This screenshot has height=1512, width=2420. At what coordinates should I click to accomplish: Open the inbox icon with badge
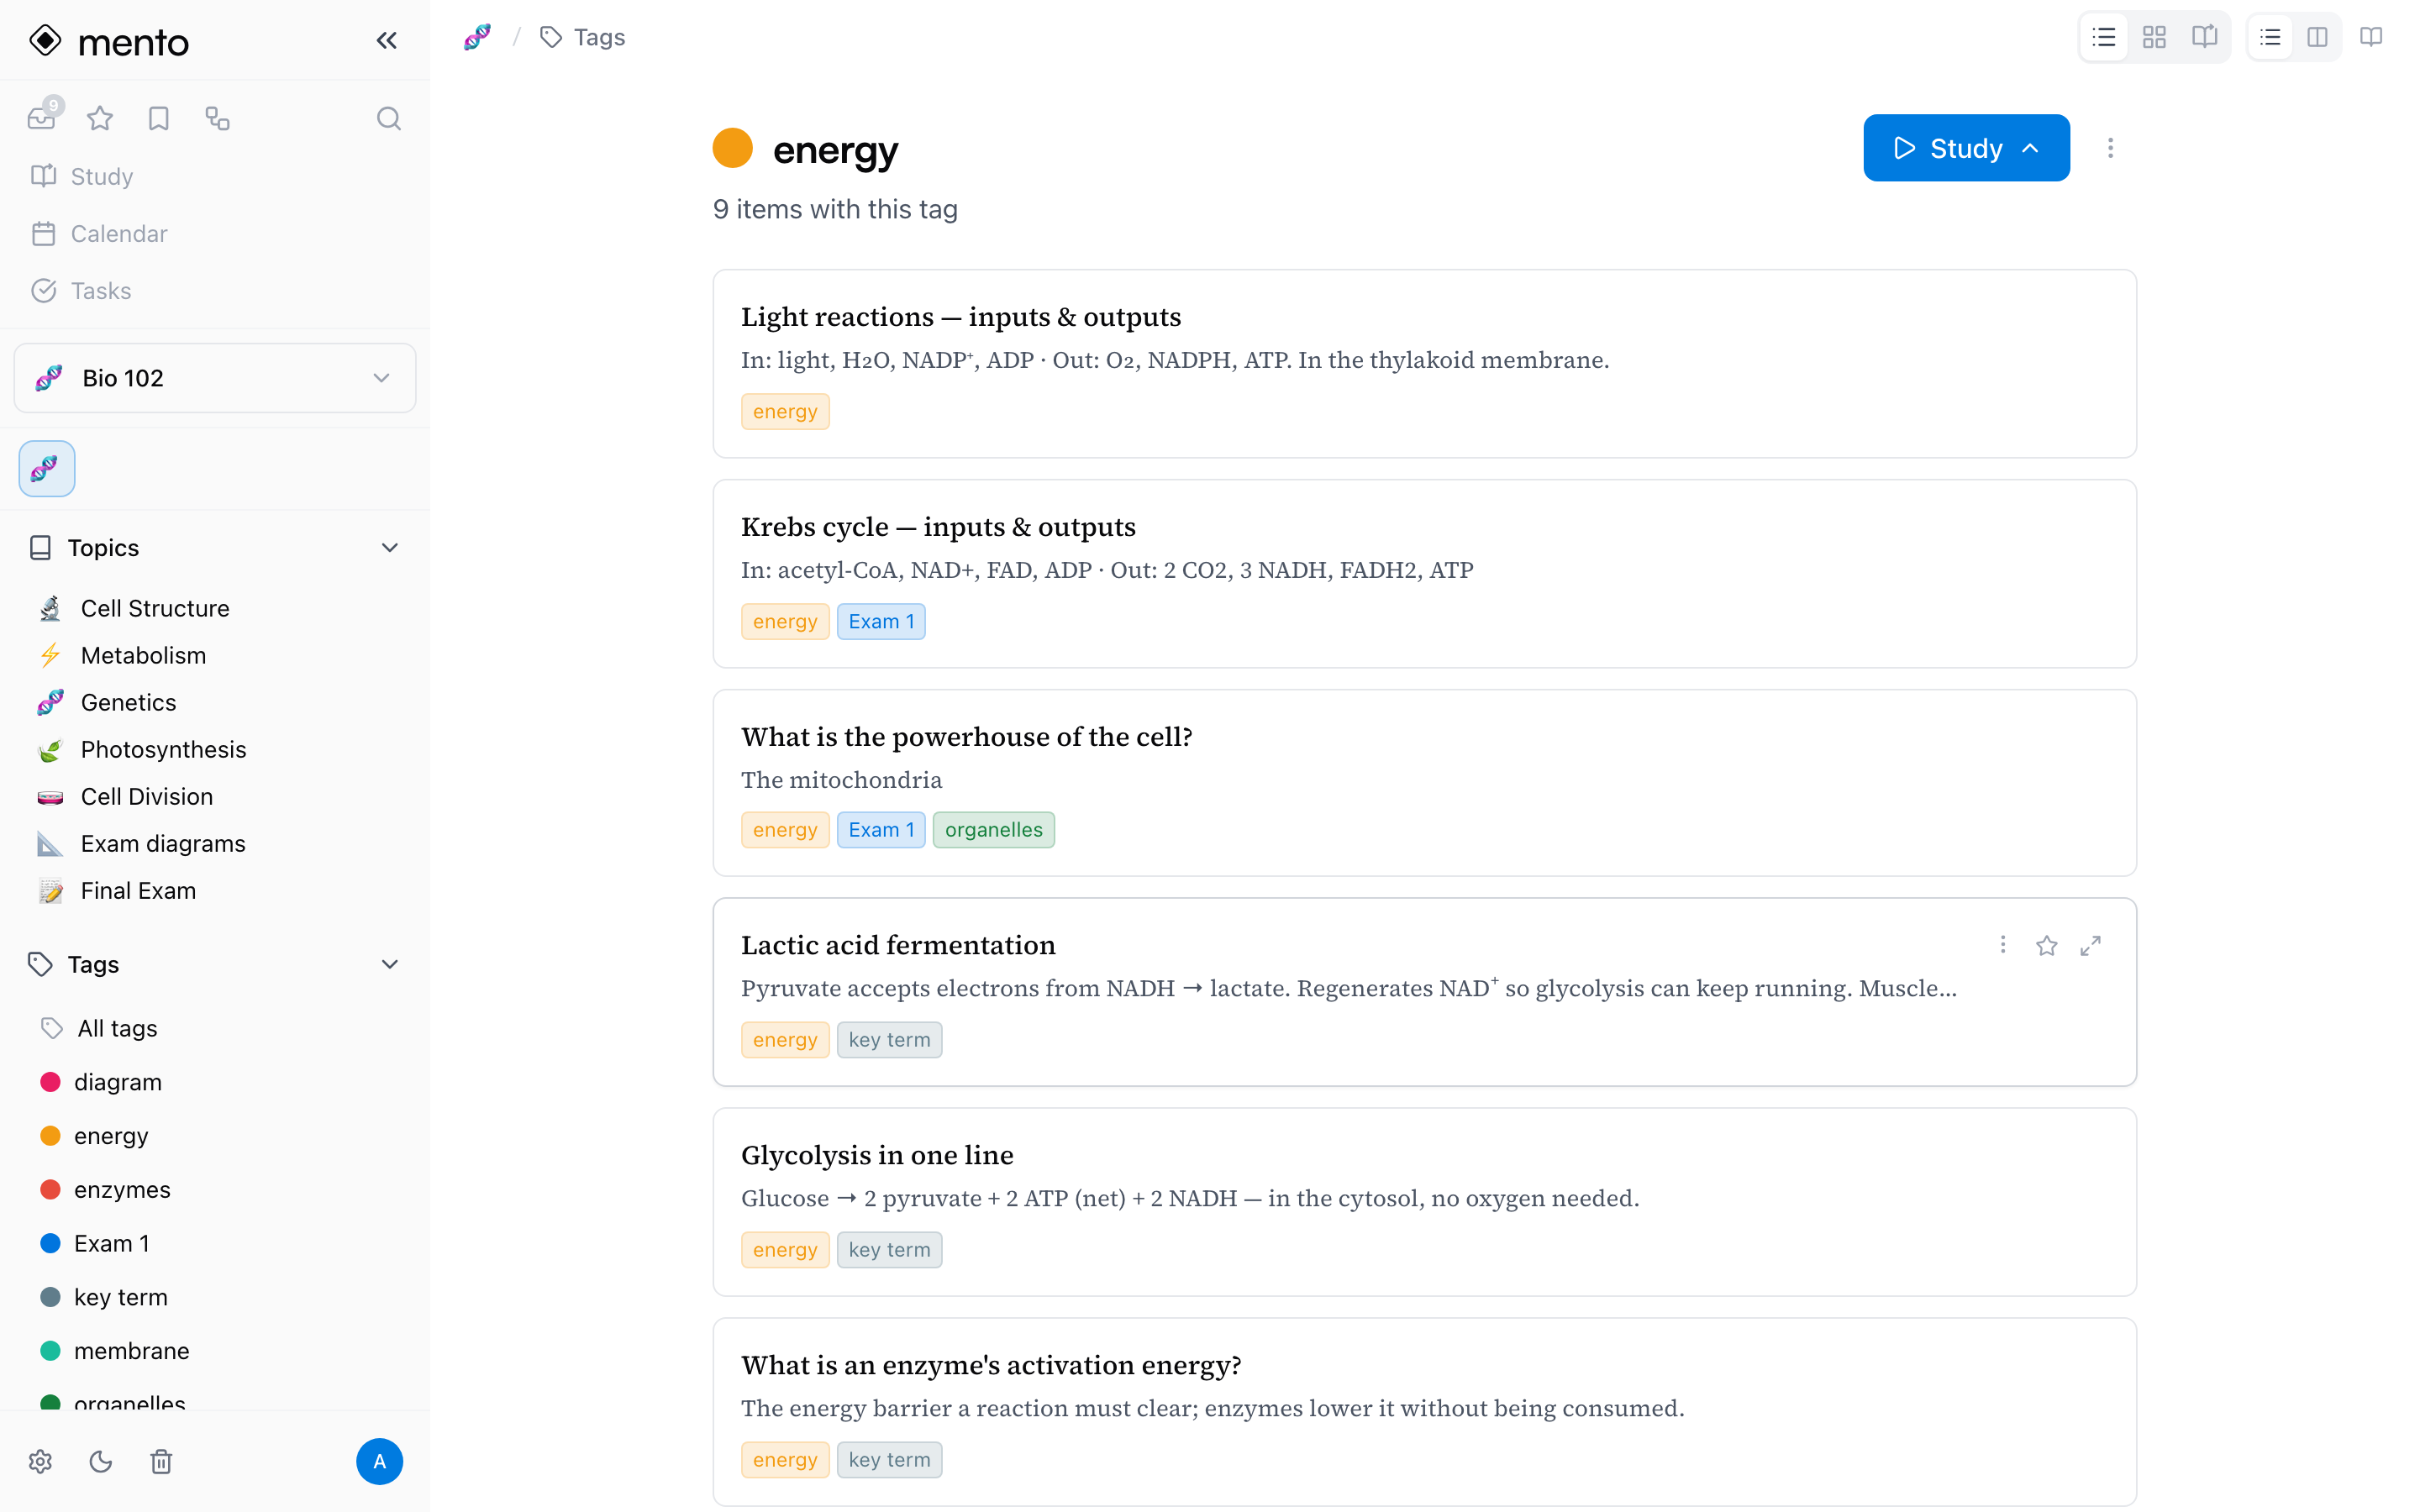(42, 118)
